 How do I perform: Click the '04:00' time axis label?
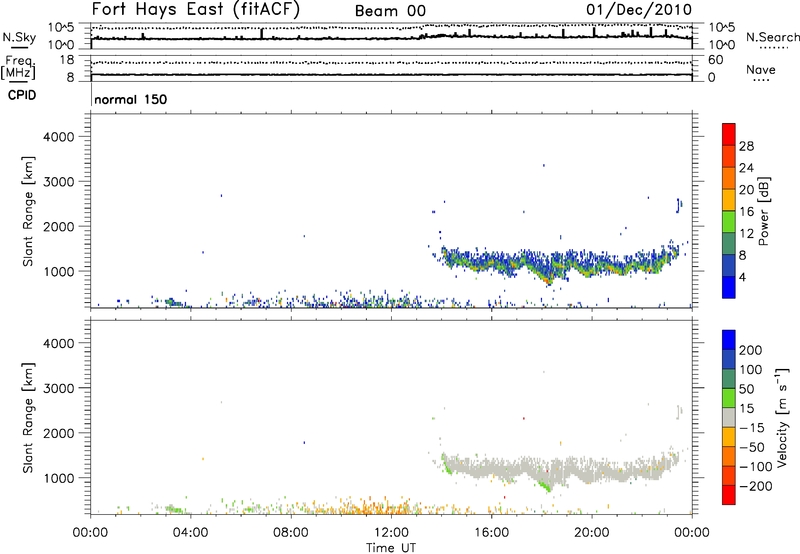click(191, 533)
